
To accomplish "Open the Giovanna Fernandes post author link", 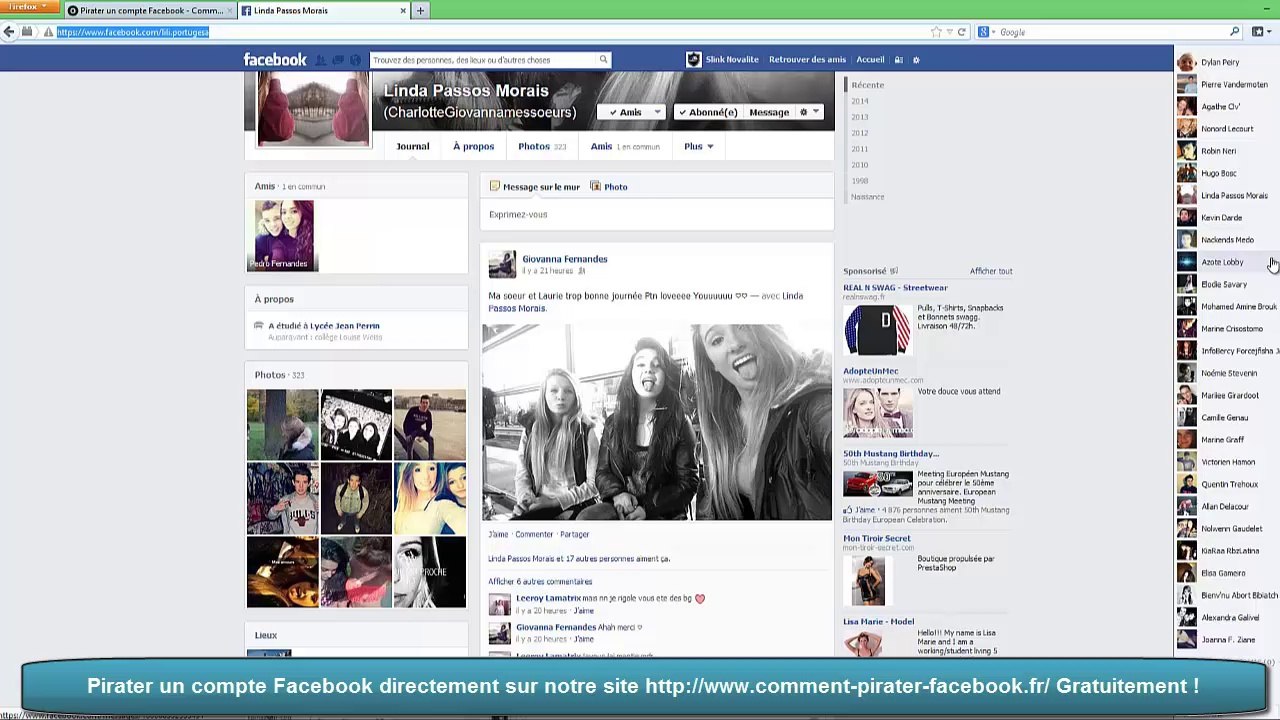I will click(x=564, y=259).
